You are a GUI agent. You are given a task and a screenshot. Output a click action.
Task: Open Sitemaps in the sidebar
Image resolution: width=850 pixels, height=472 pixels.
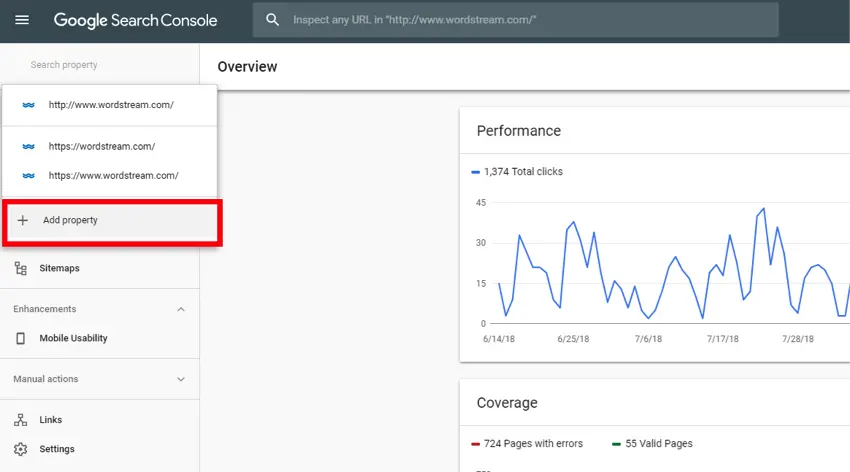pyautogui.click(x=100, y=268)
